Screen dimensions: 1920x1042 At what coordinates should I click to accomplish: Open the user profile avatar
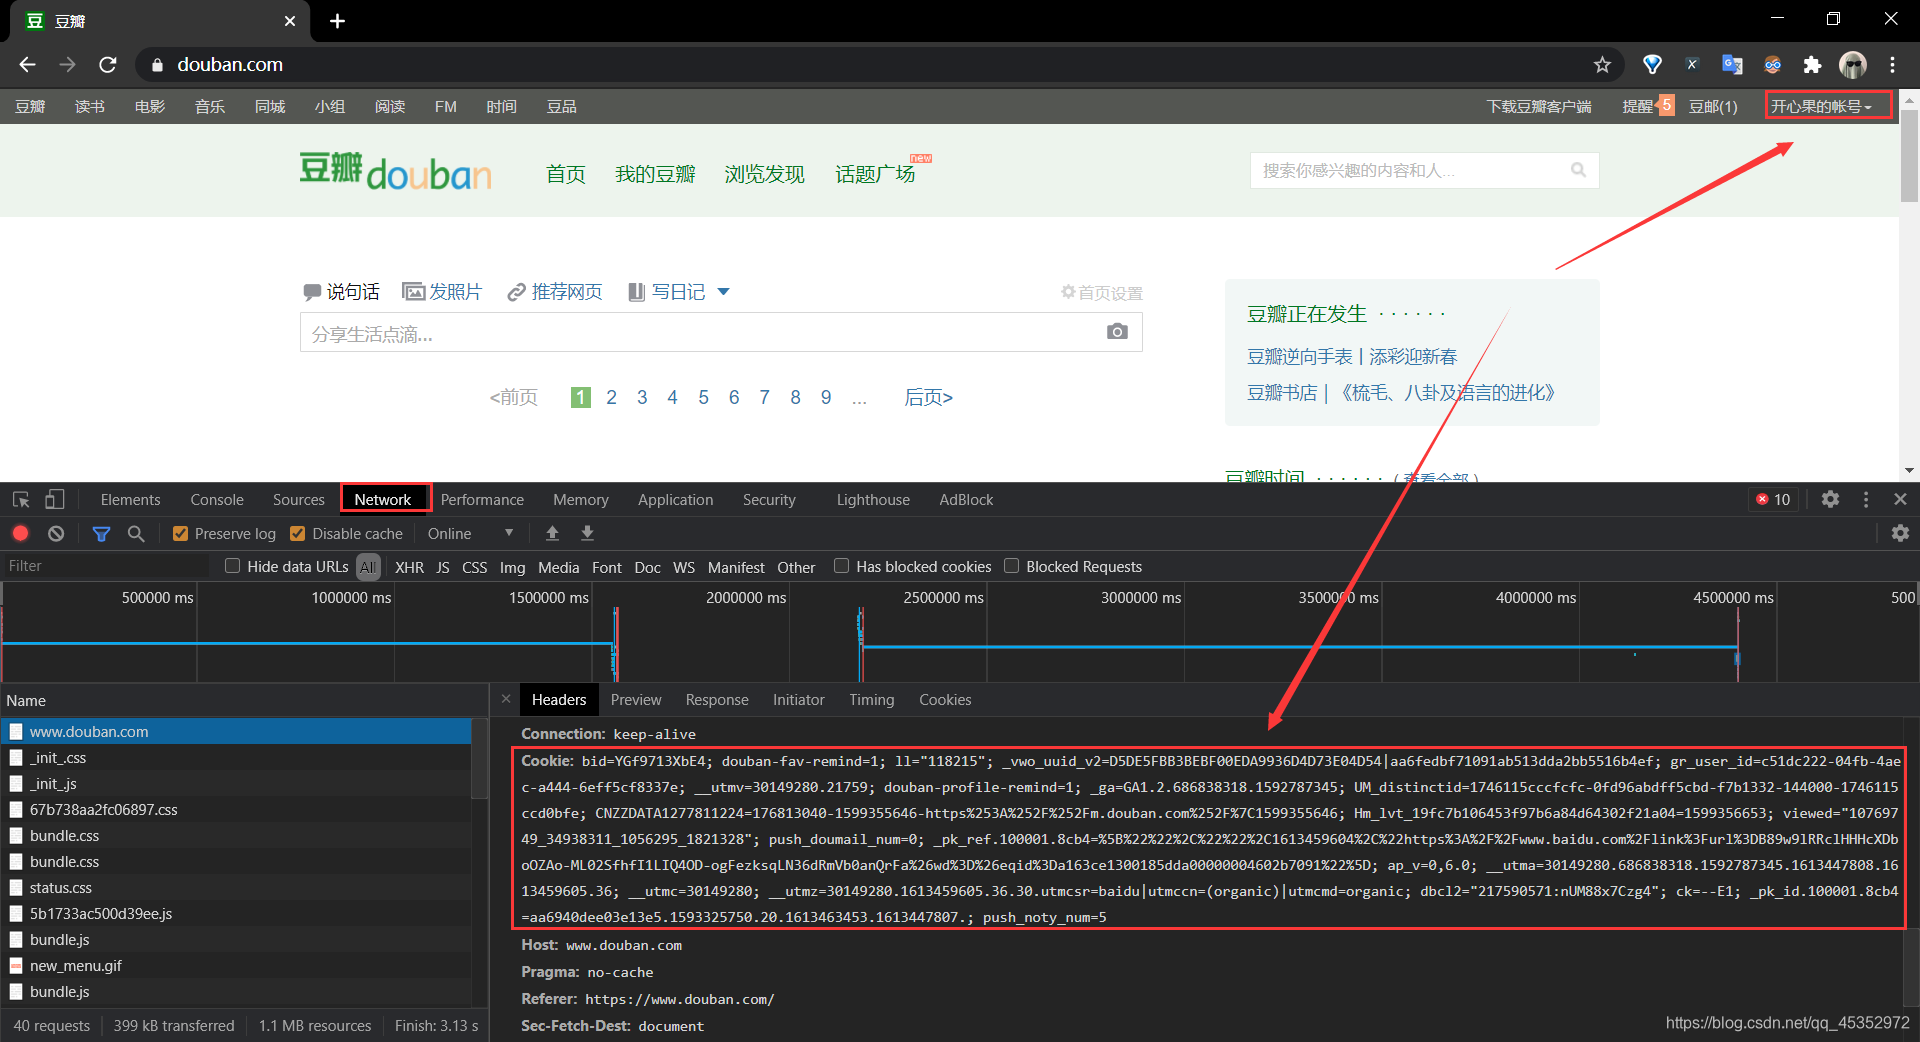pos(1853,65)
